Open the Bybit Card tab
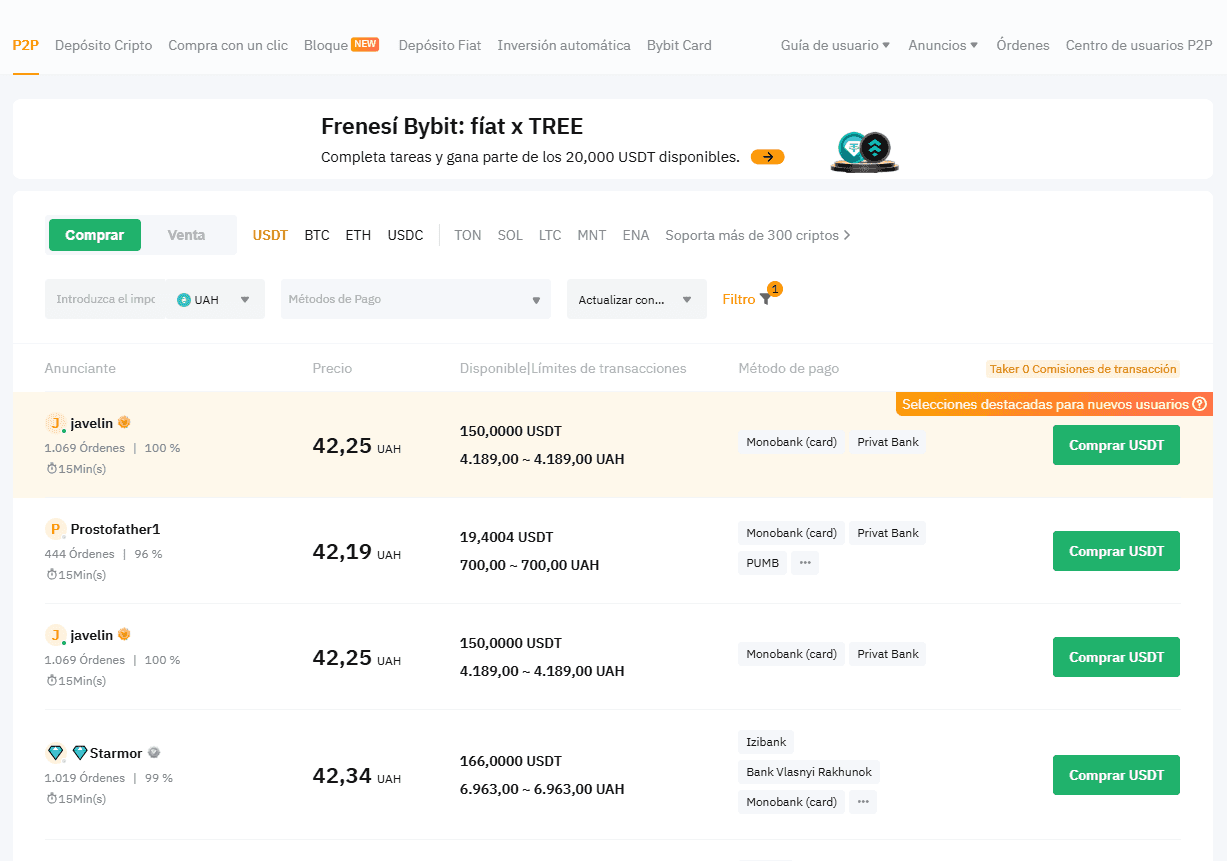Image resolution: width=1227 pixels, height=861 pixels. 679,45
